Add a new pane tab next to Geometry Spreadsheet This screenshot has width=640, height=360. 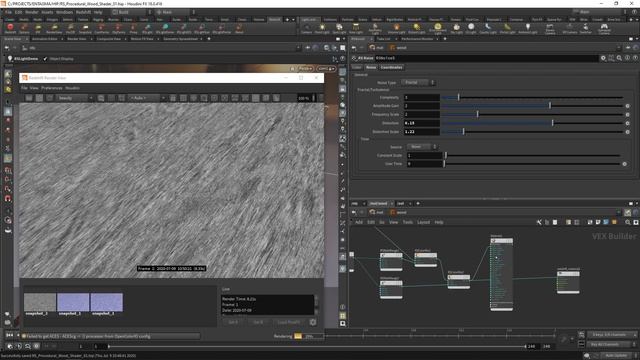coord(209,39)
